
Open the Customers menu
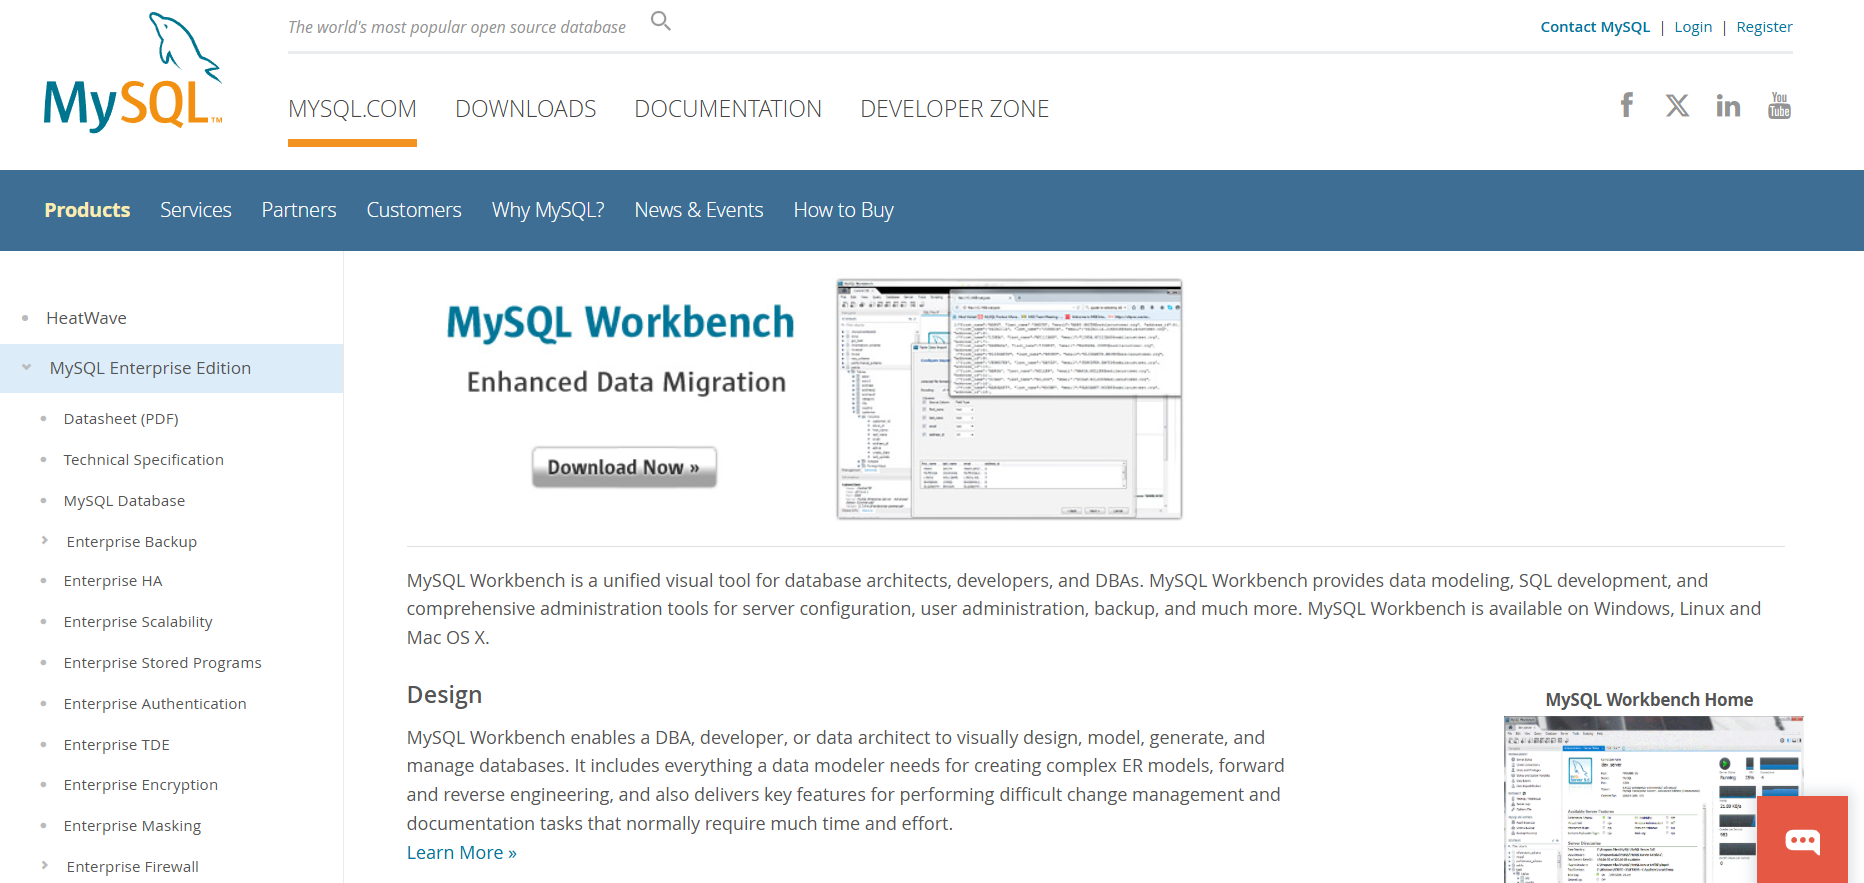(414, 210)
